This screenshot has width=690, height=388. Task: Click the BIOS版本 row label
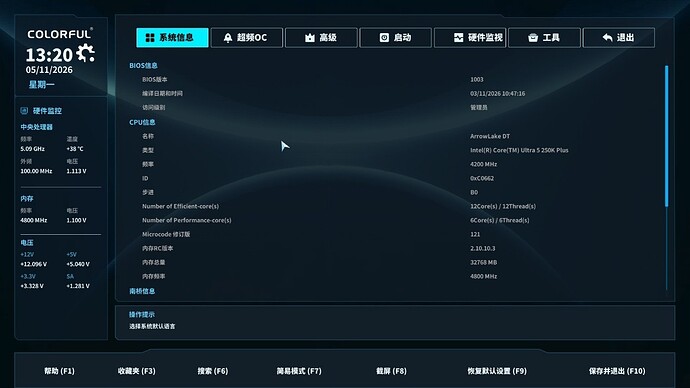tap(154, 80)
